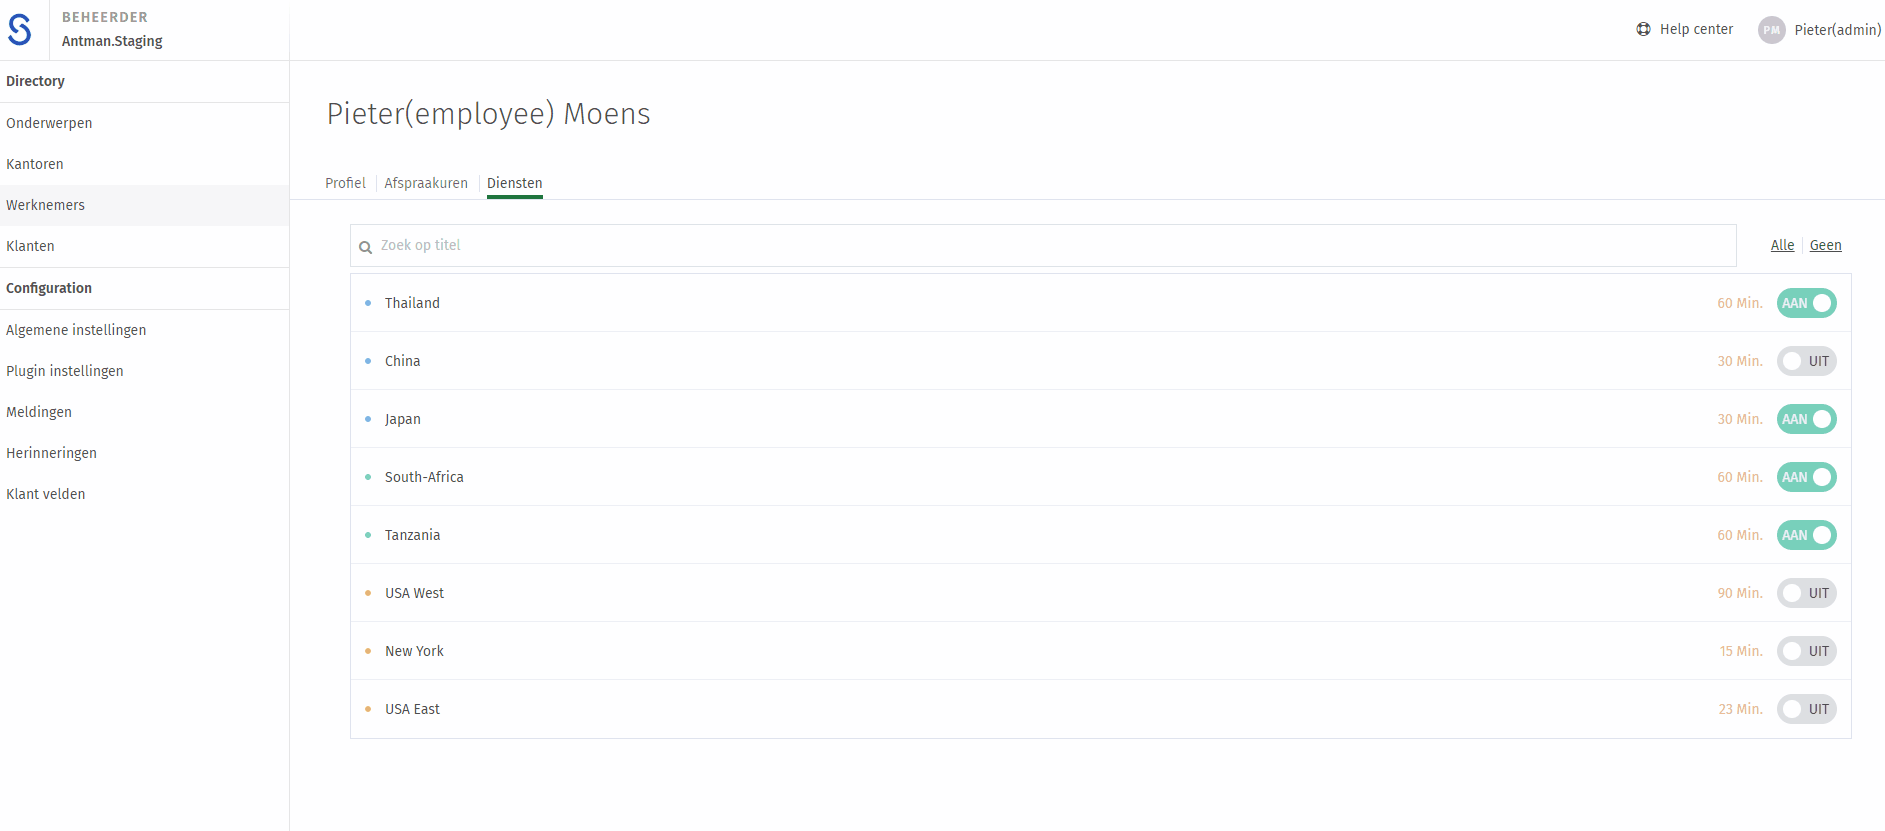Click the PM user avatar

(1771, 30)
